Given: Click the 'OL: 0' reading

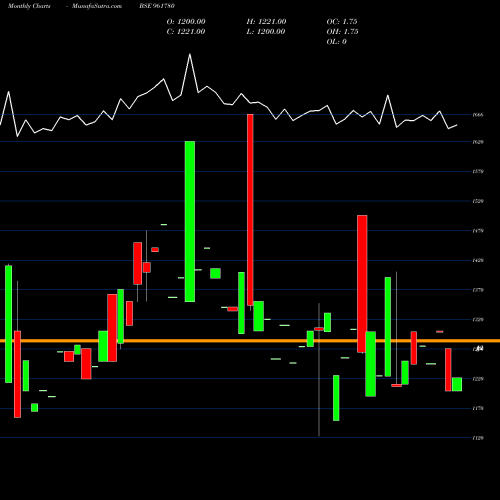Looking at the screenshot, I should pos(337,42).
